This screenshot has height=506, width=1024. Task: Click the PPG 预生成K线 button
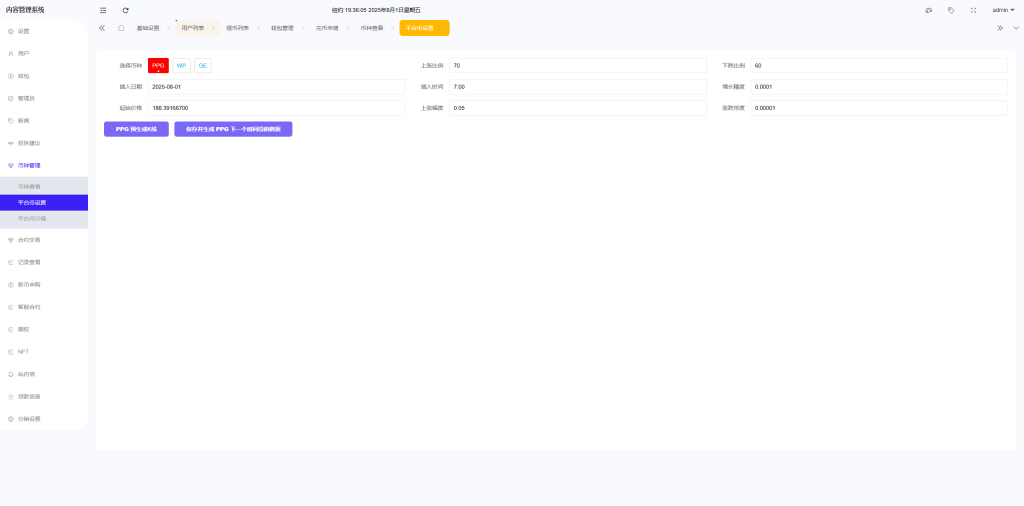(136, 129)
